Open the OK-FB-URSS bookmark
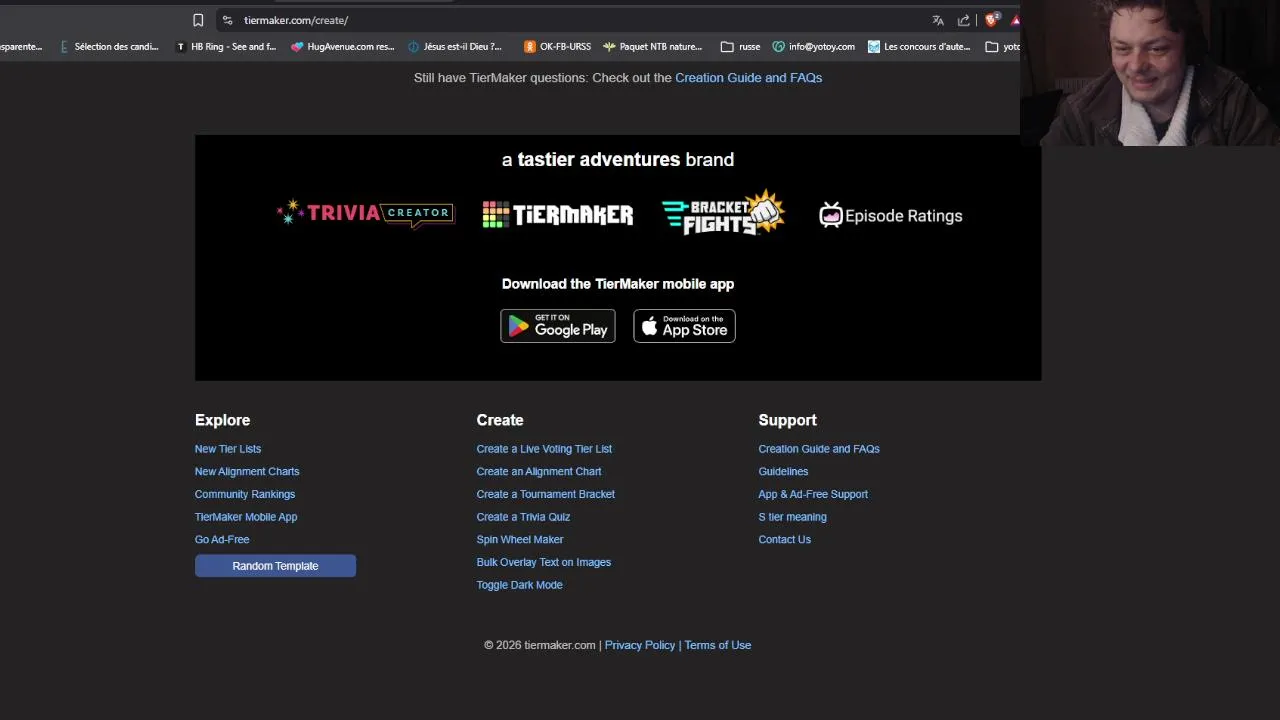This screenshot has height=720, width=1280. coord(557,47)
